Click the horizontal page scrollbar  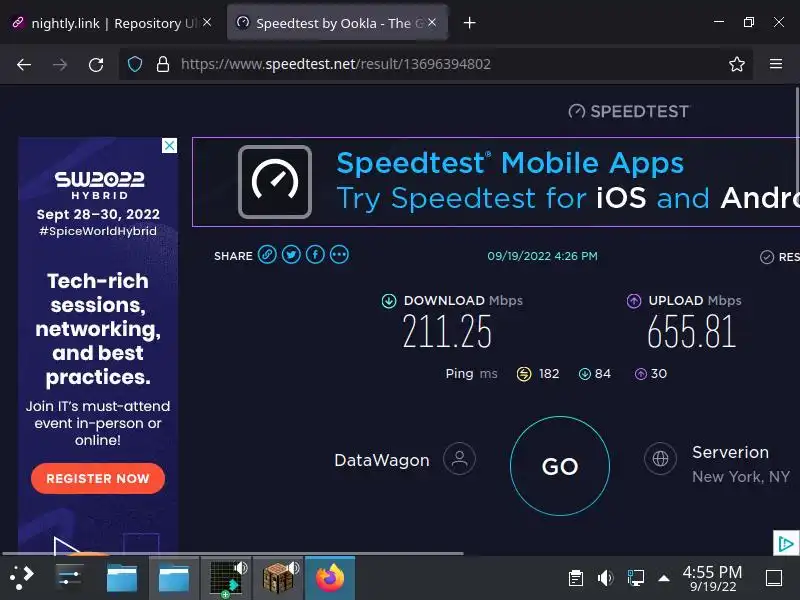pyautogui.click(x=233, y=553)
